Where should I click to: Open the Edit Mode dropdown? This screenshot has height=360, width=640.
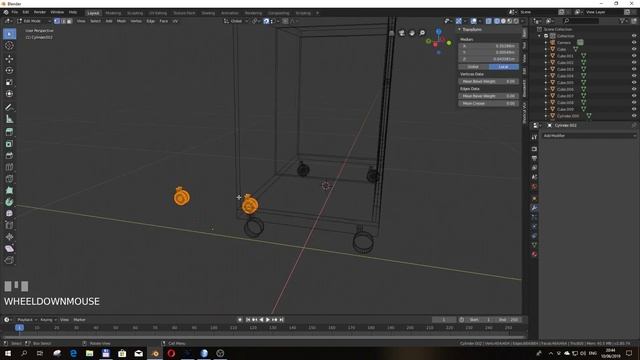(x=34, y=21)
